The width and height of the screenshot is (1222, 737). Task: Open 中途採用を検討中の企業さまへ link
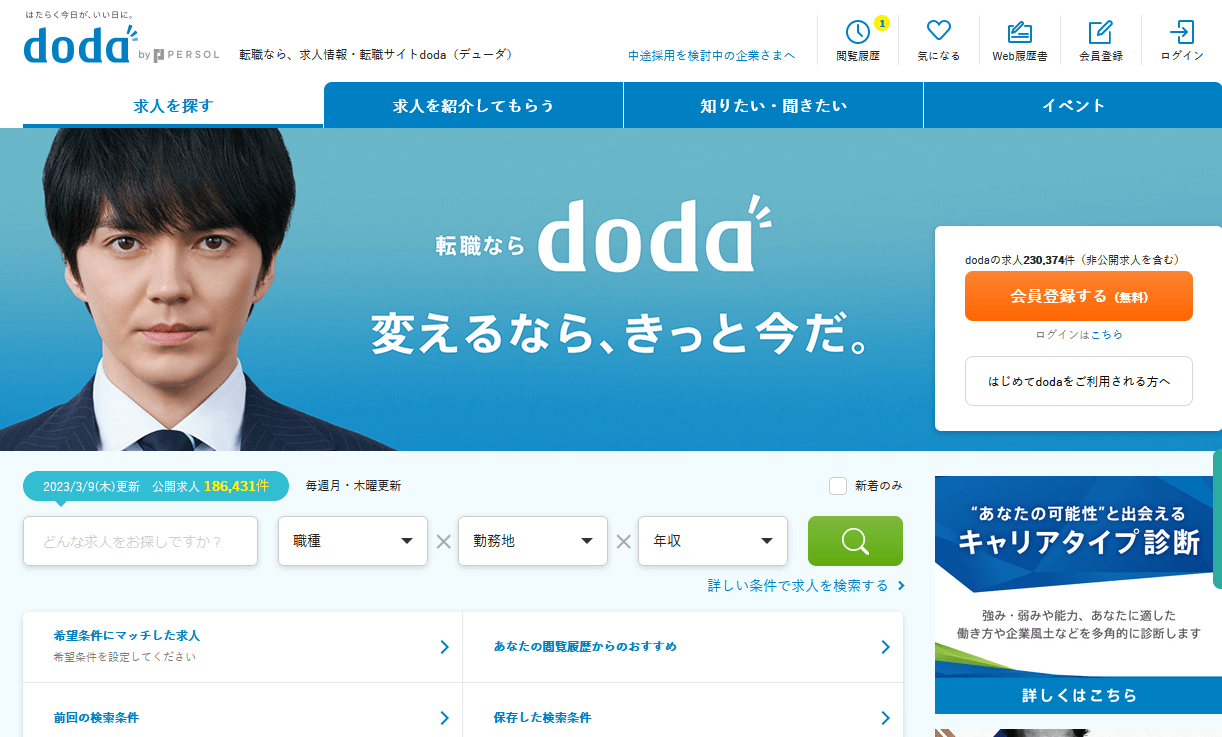point(712,56)
